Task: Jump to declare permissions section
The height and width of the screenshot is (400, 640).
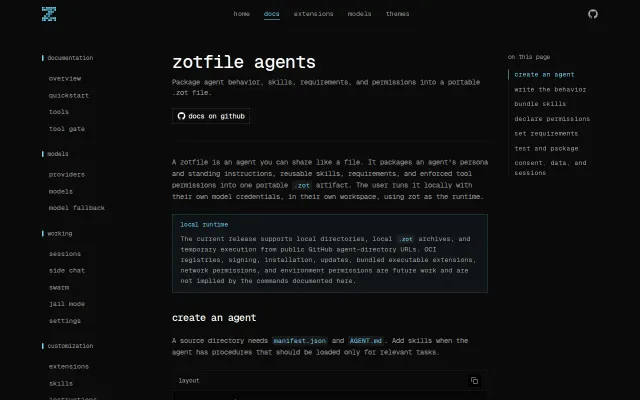Action: click(x=552, y=119)
